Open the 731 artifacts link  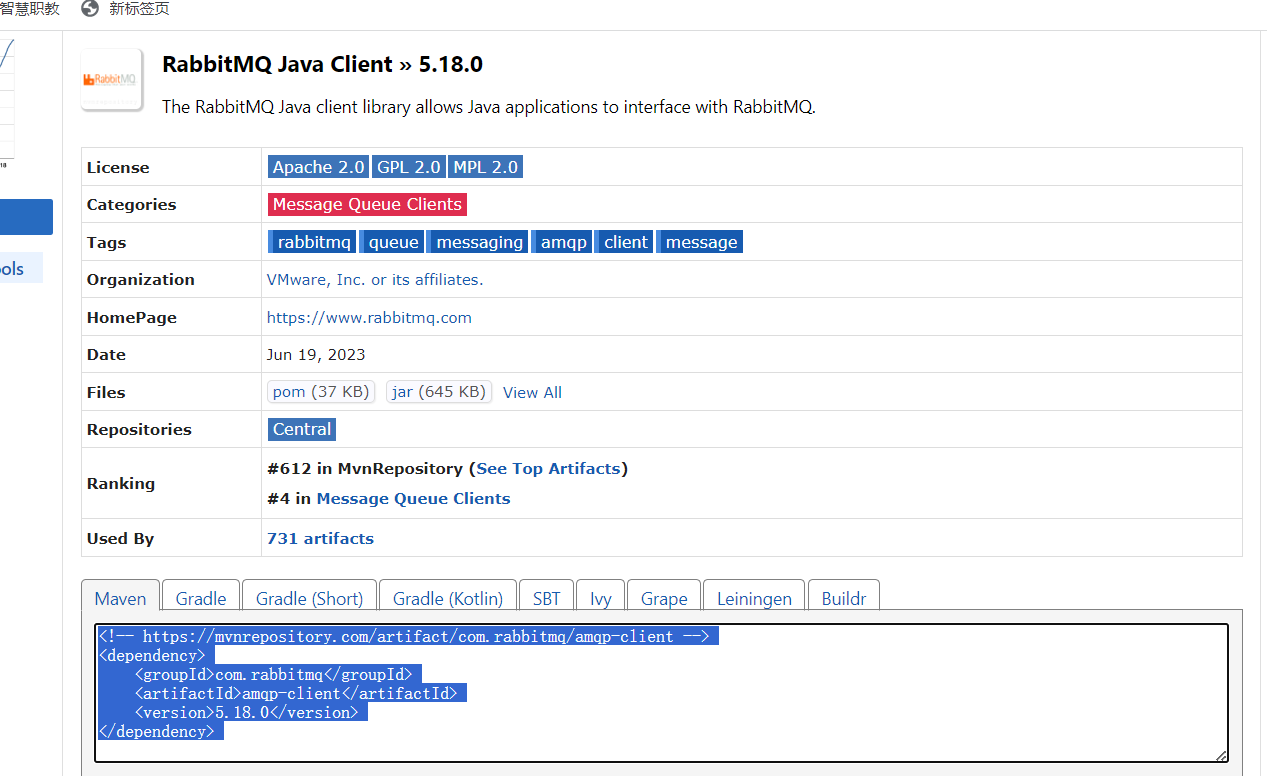(x=320, y=538)
